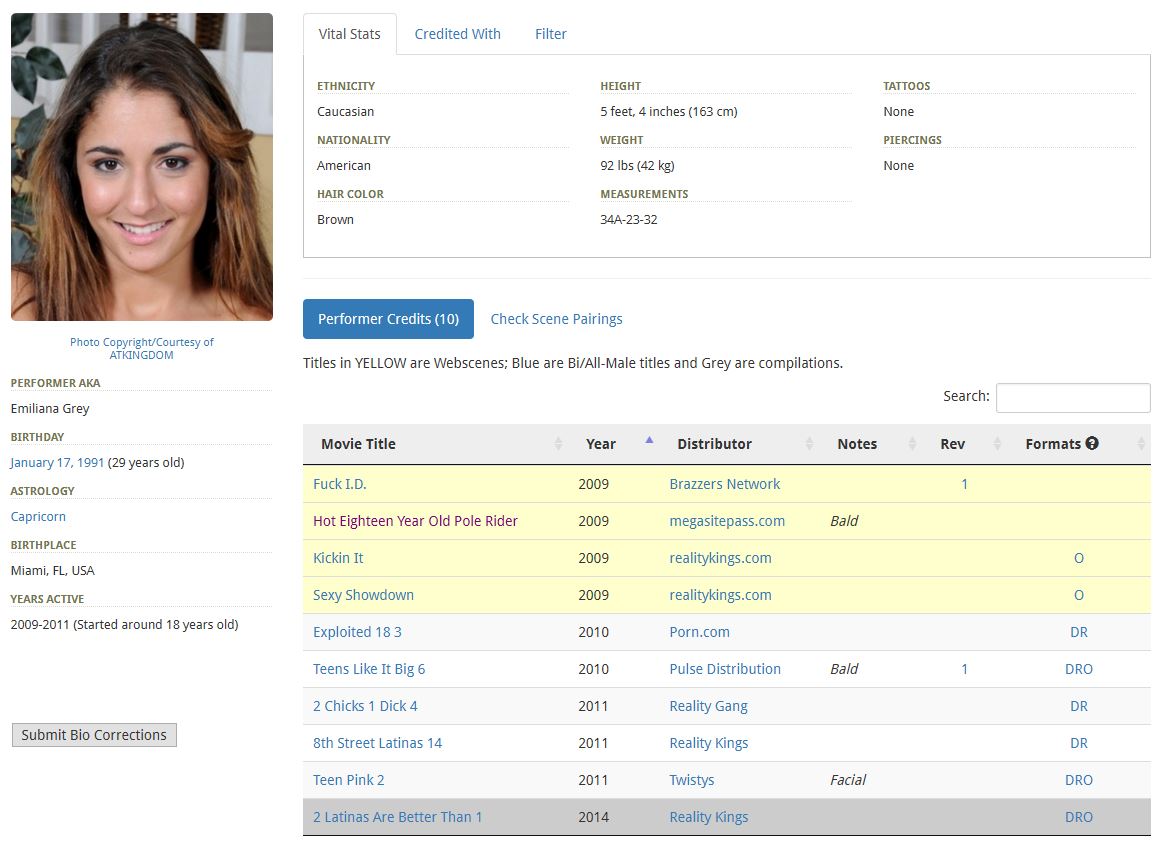Open DRO format link in the 2014 row
The height and width of the screenshot is (851, 1176).
click(x=1078, y=817)
